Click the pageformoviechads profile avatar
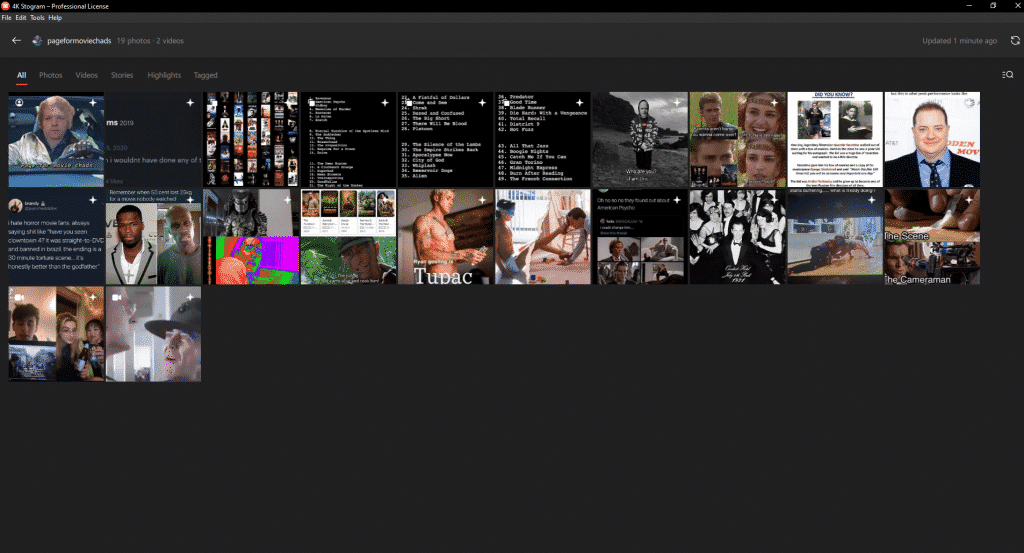1024x553 pixels. coord(37,40)
